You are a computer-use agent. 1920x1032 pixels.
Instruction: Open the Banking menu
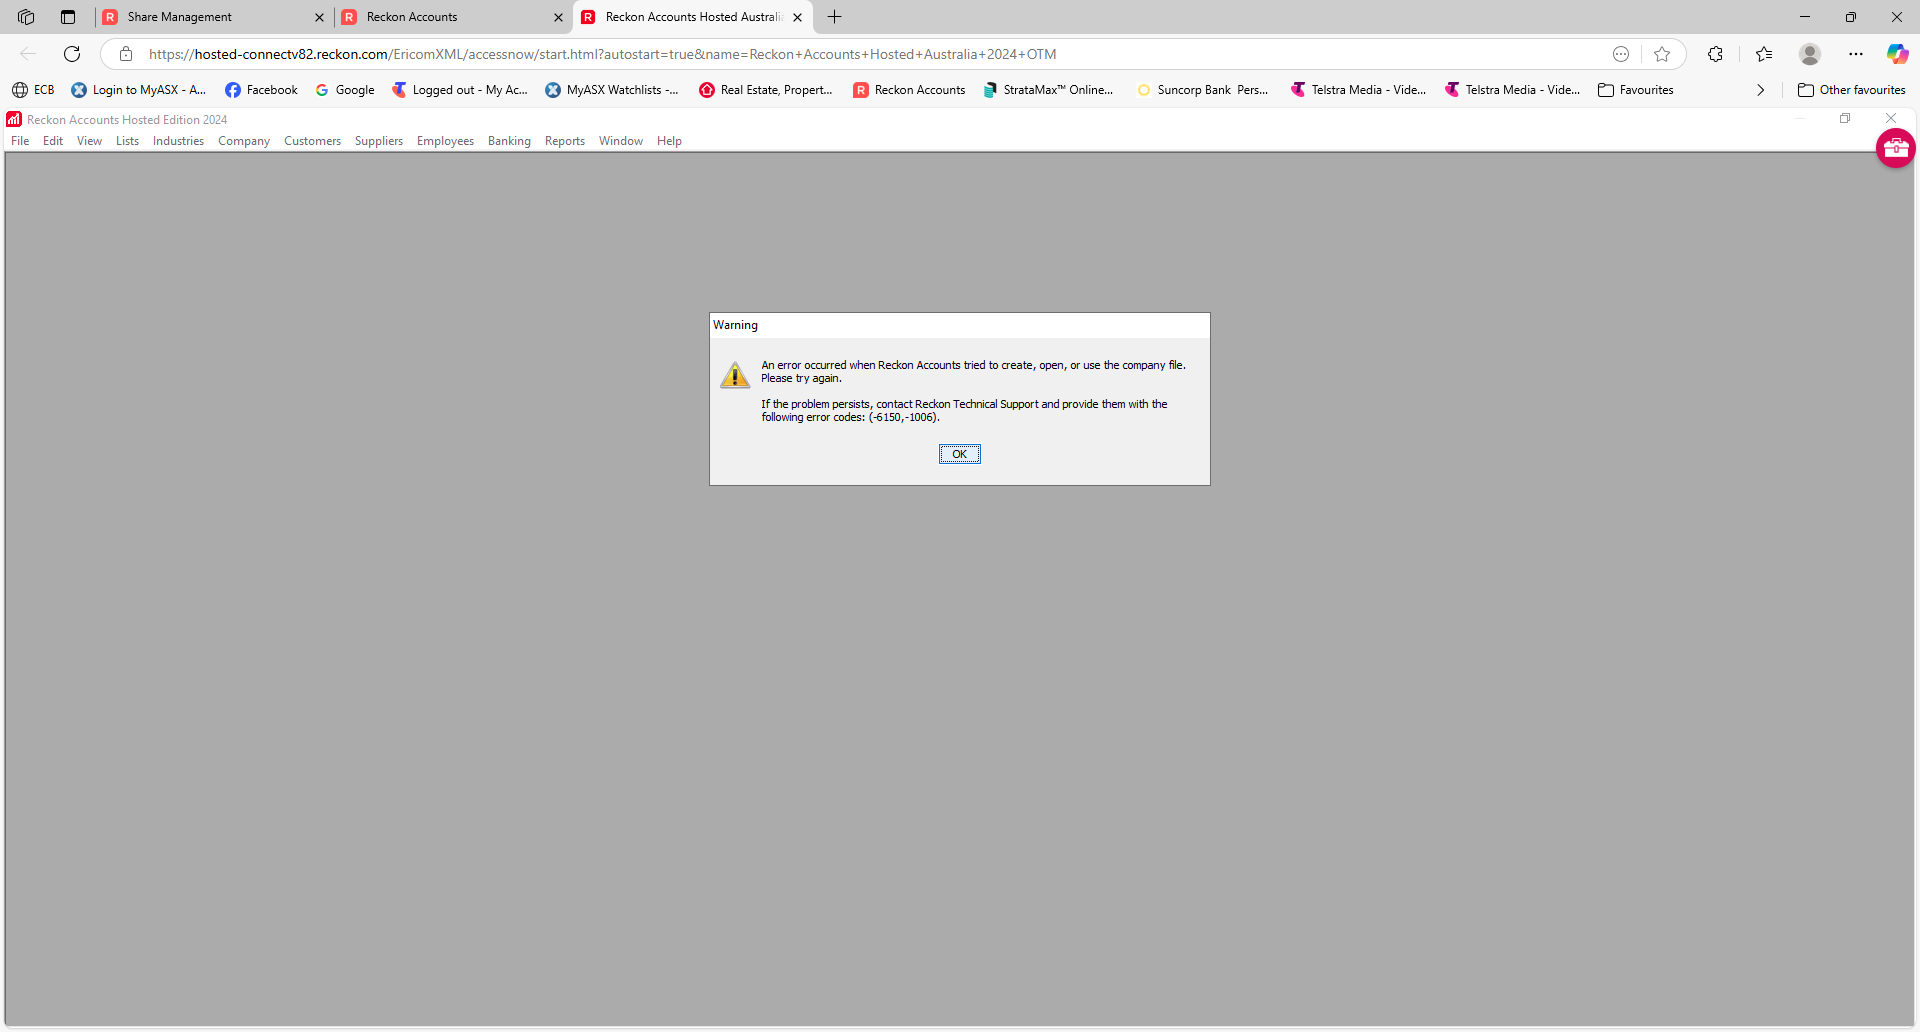coord(509,141)
